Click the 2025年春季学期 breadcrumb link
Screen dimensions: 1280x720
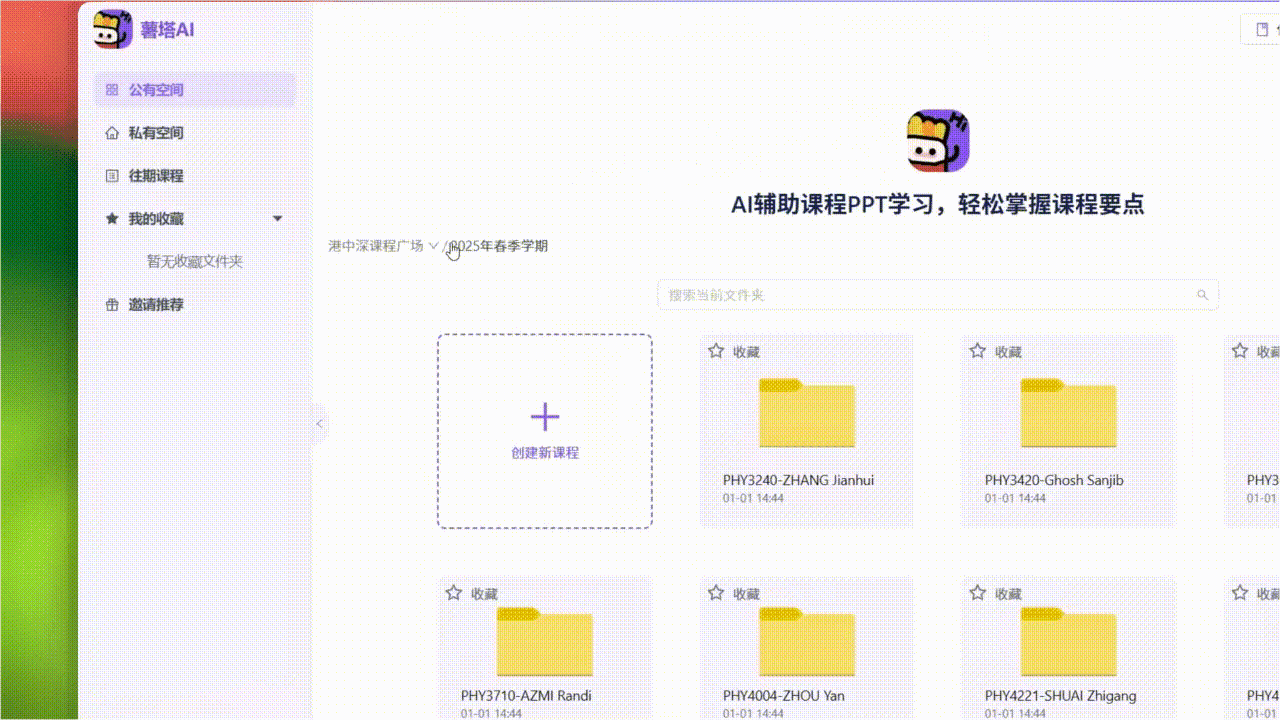(500, 246)
